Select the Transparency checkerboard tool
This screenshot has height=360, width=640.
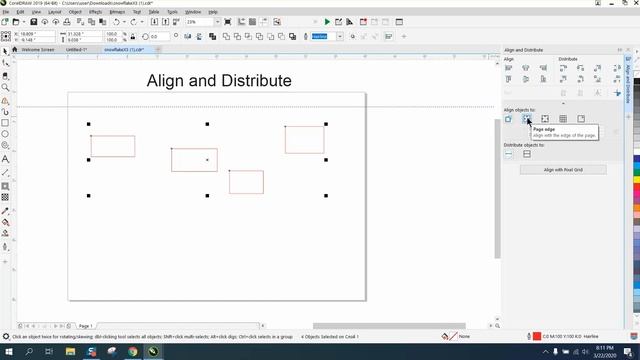5,197
